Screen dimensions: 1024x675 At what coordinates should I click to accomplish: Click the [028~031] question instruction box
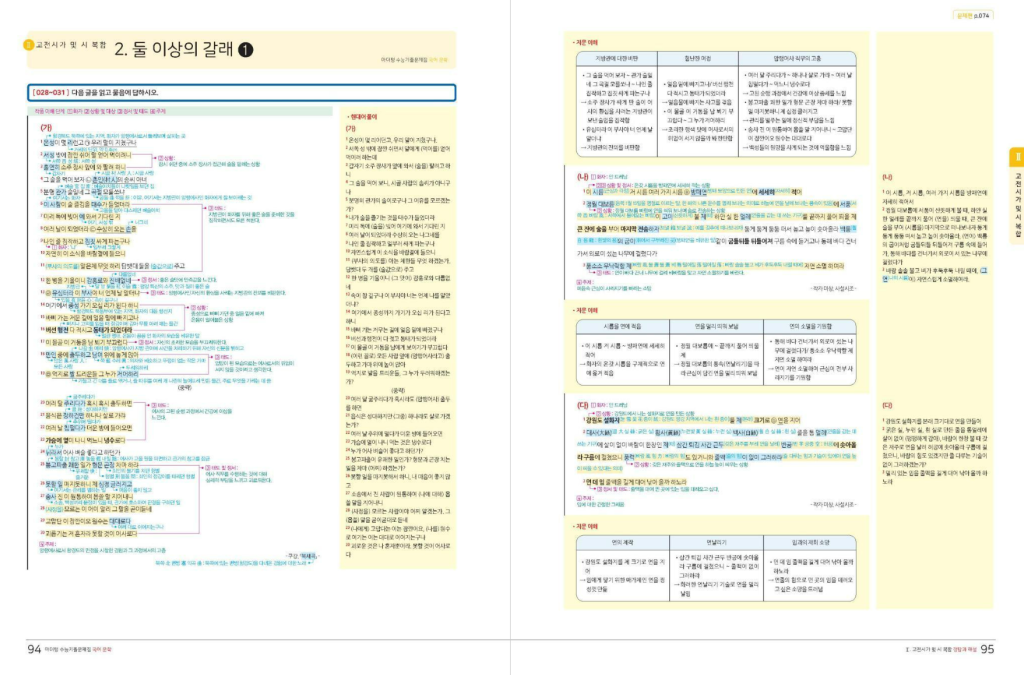click(x=240, y=93)
